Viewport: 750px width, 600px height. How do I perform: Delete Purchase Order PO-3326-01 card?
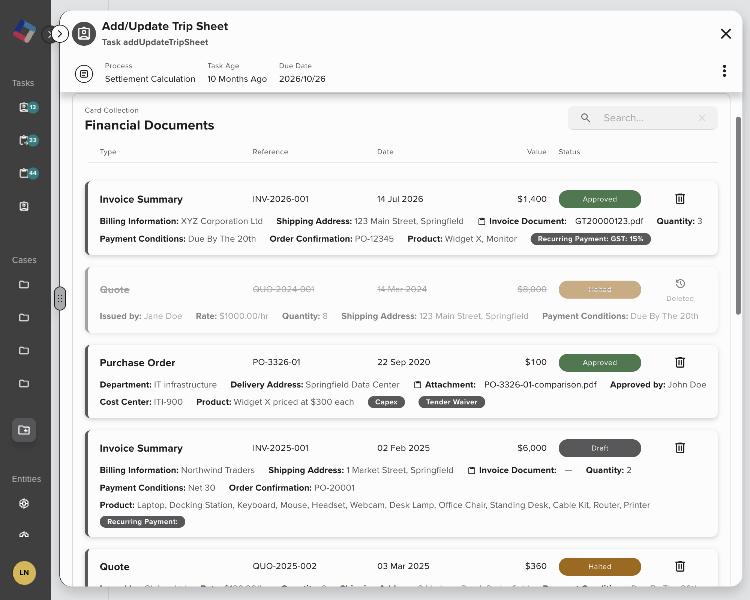point(680,362)
